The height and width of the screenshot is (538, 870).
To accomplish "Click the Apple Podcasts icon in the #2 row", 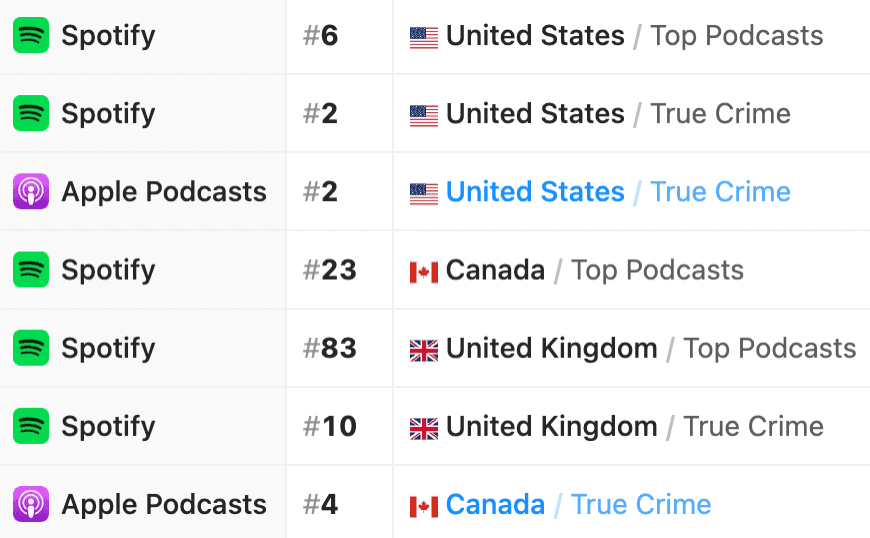I will tap(31, 192).
